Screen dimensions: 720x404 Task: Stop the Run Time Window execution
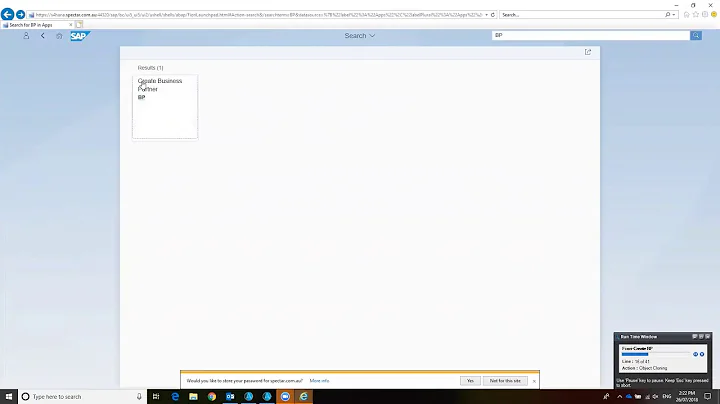pyautogui.click(x=702, y=354)
